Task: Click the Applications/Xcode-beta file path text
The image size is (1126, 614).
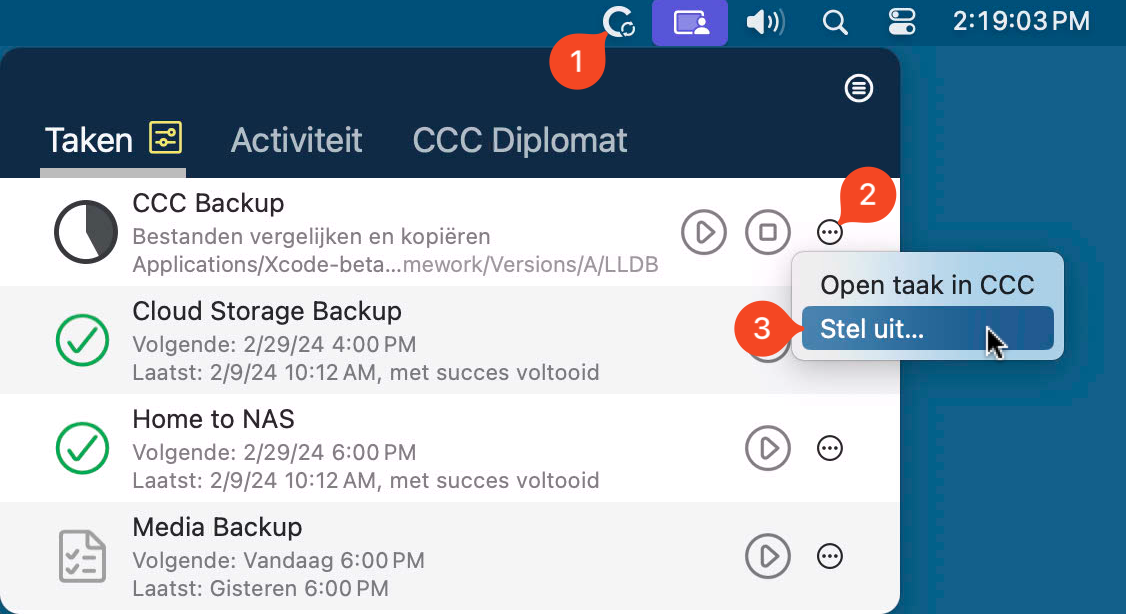Action: tap(395, 264)
